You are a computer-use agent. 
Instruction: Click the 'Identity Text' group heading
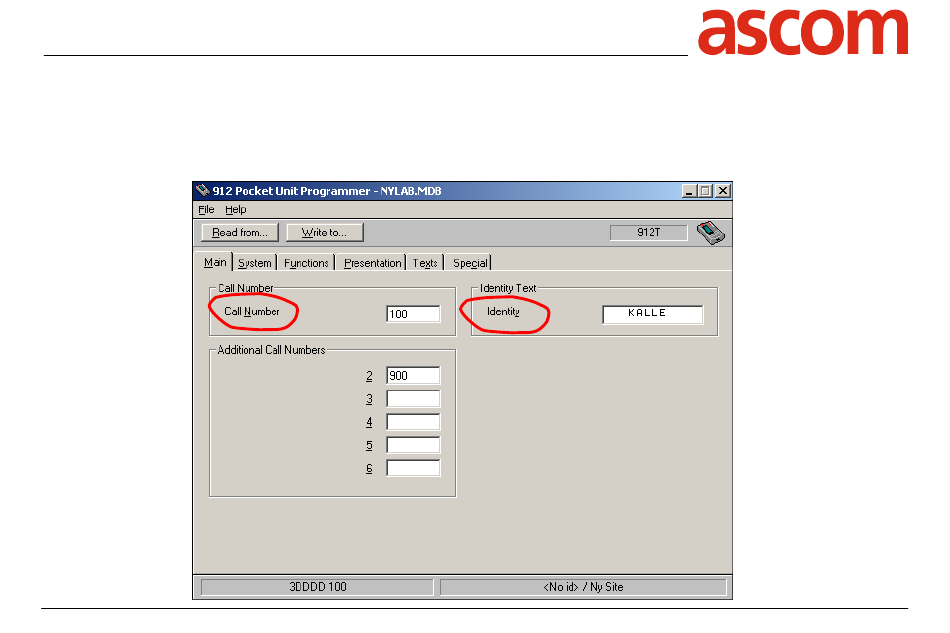point(508,288)
